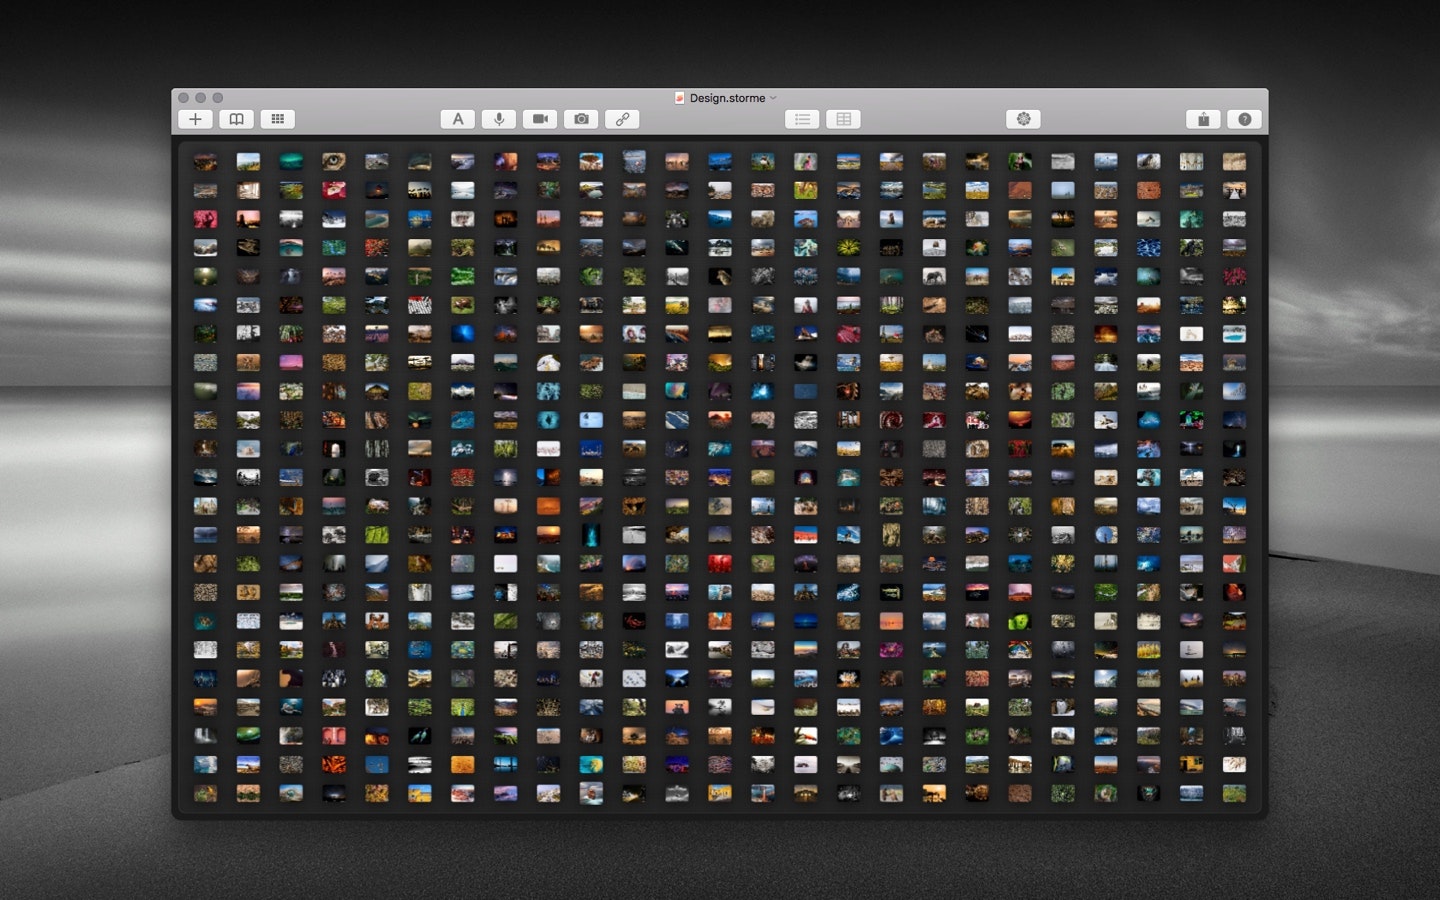Image resolution: width=1440 pixels, height=900 pixels.
Task: Open help with the question mark button
Action: click(x=1244, y=119)
